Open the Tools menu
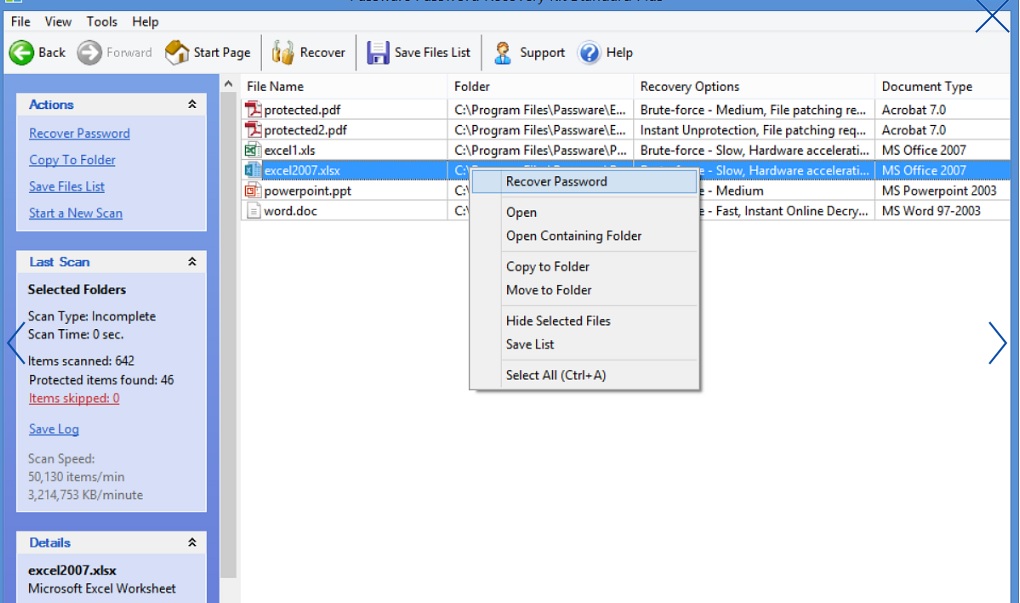The width and height of the screenshot is (1020, 603). (x=101, y=21)
